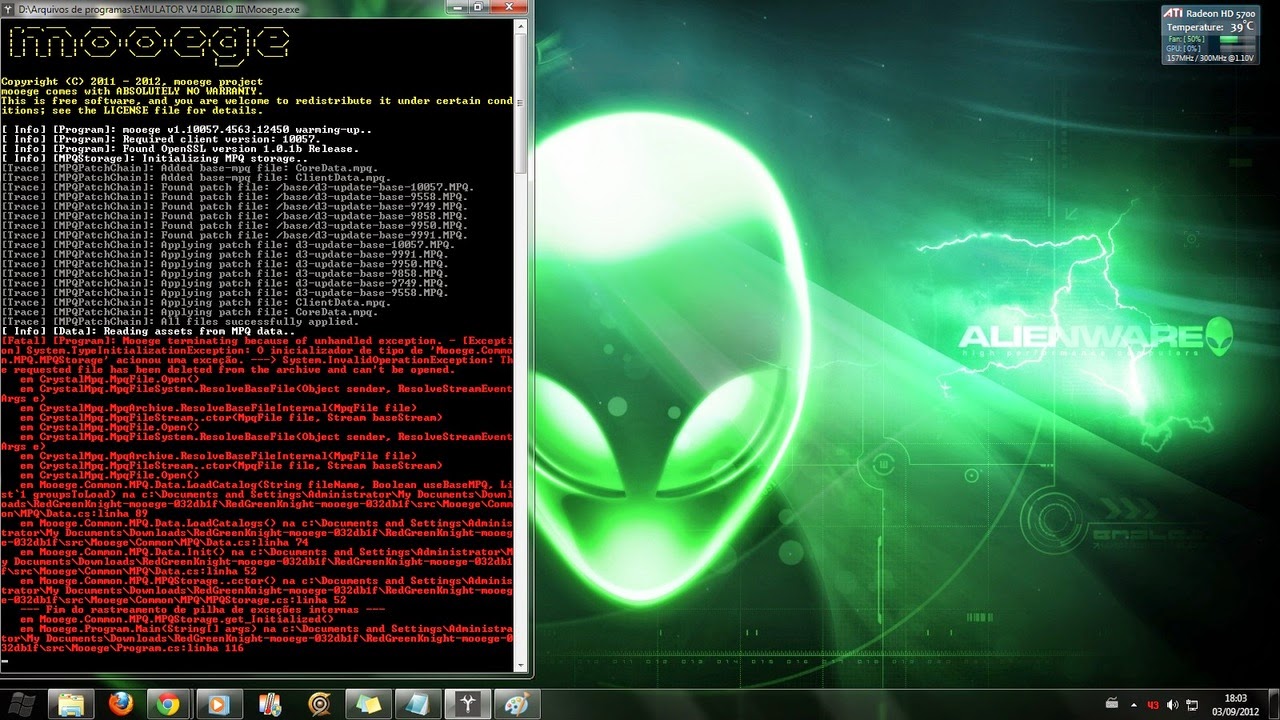Click the gadget temperature reading 39°C
Screen dimensions: 1280x720
click(x=1241, y=27)
